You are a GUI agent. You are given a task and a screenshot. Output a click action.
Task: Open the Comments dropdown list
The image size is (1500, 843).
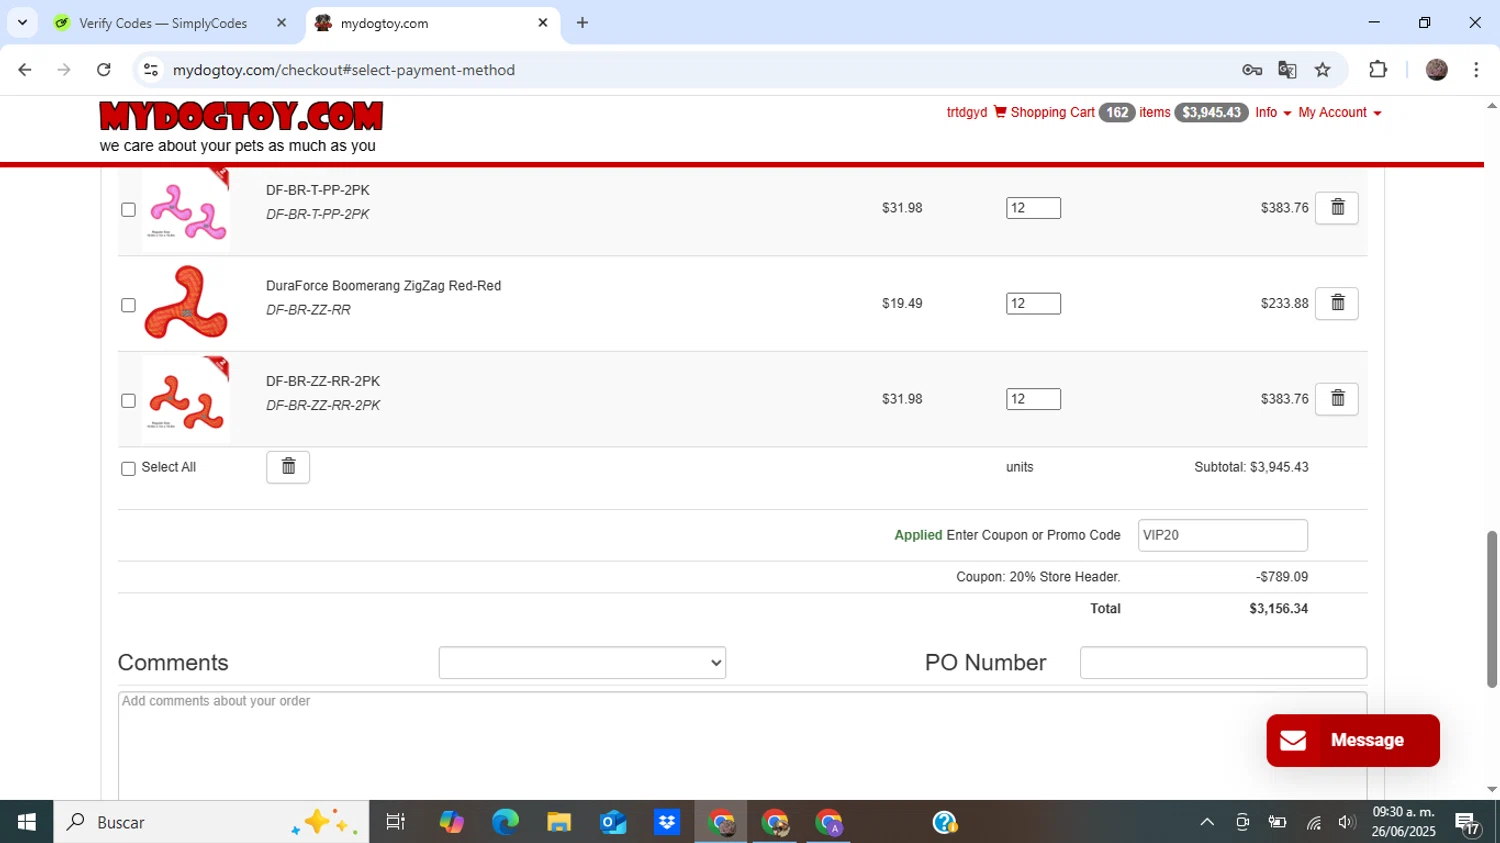582,663
